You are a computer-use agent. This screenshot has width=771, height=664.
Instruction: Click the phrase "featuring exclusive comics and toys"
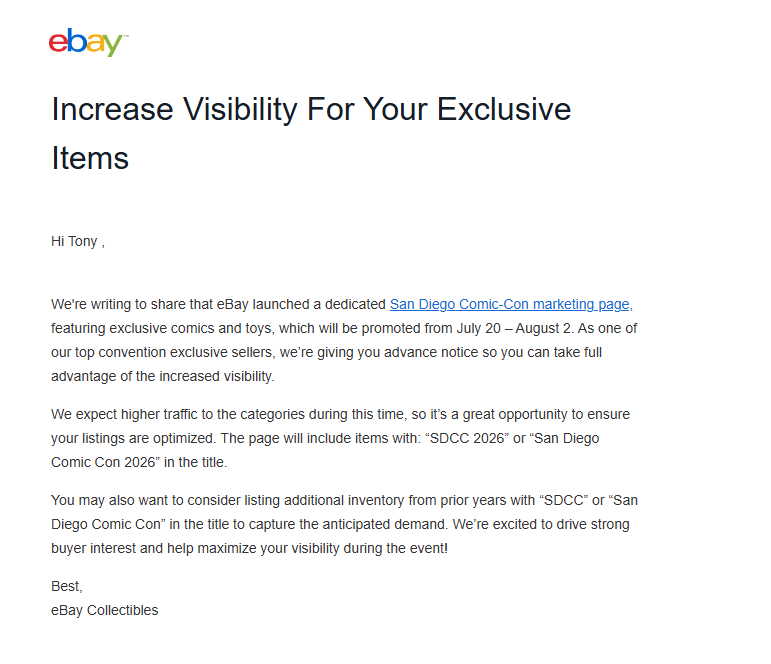pos(161,329)
